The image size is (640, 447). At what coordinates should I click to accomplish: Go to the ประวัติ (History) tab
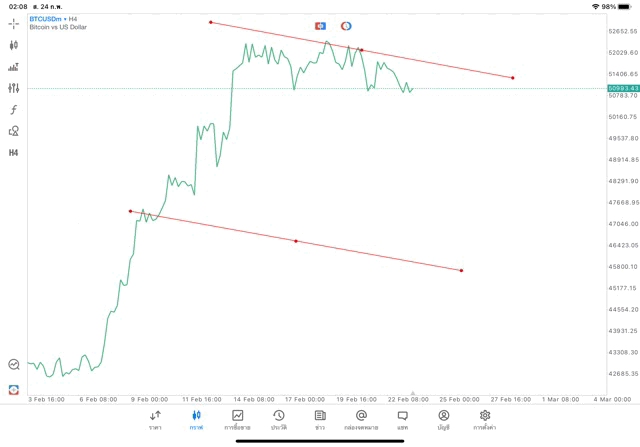278,419
